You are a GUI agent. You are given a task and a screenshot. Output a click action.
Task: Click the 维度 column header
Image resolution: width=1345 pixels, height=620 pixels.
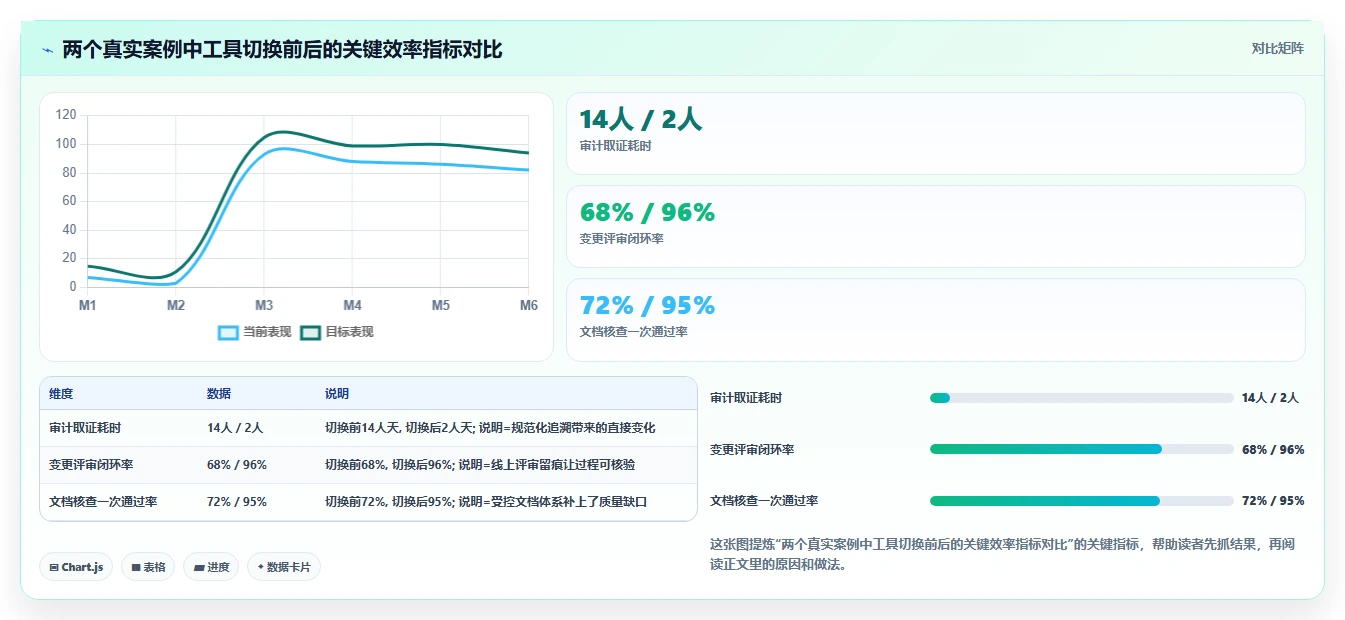click(x=61, y=394)
